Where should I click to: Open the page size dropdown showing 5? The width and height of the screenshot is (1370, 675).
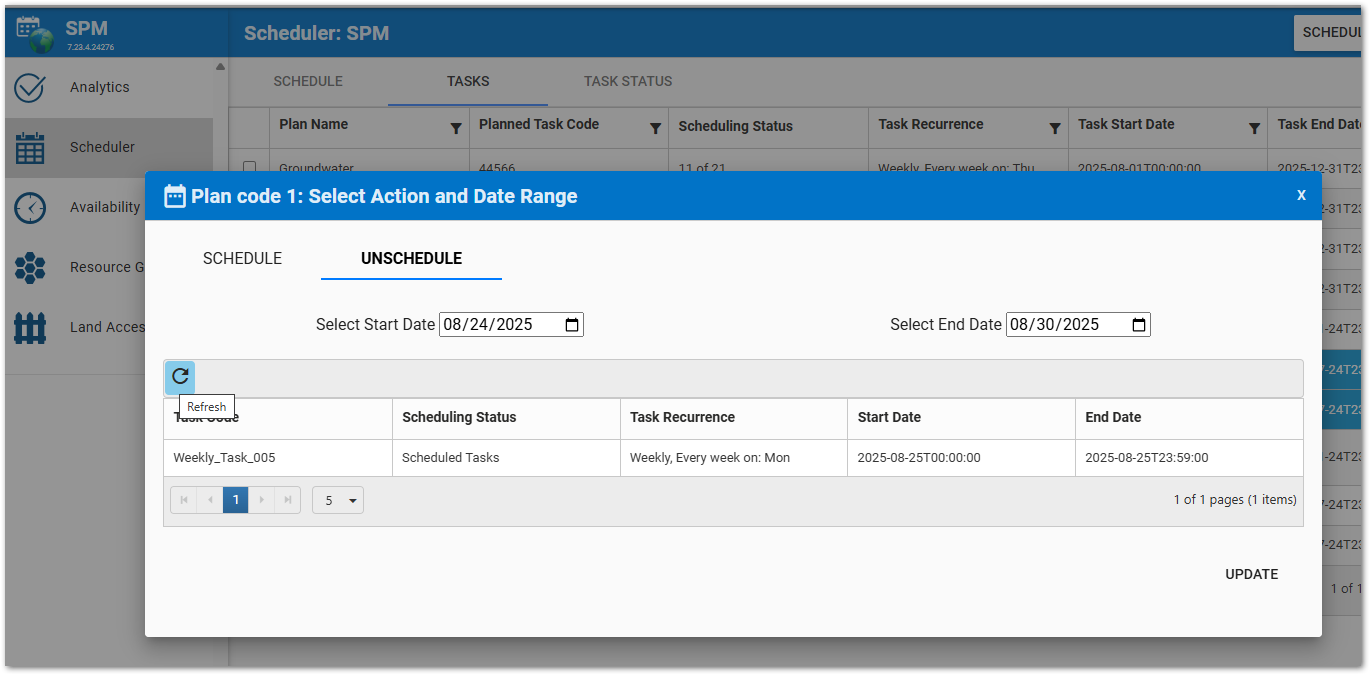pos(337,499)
